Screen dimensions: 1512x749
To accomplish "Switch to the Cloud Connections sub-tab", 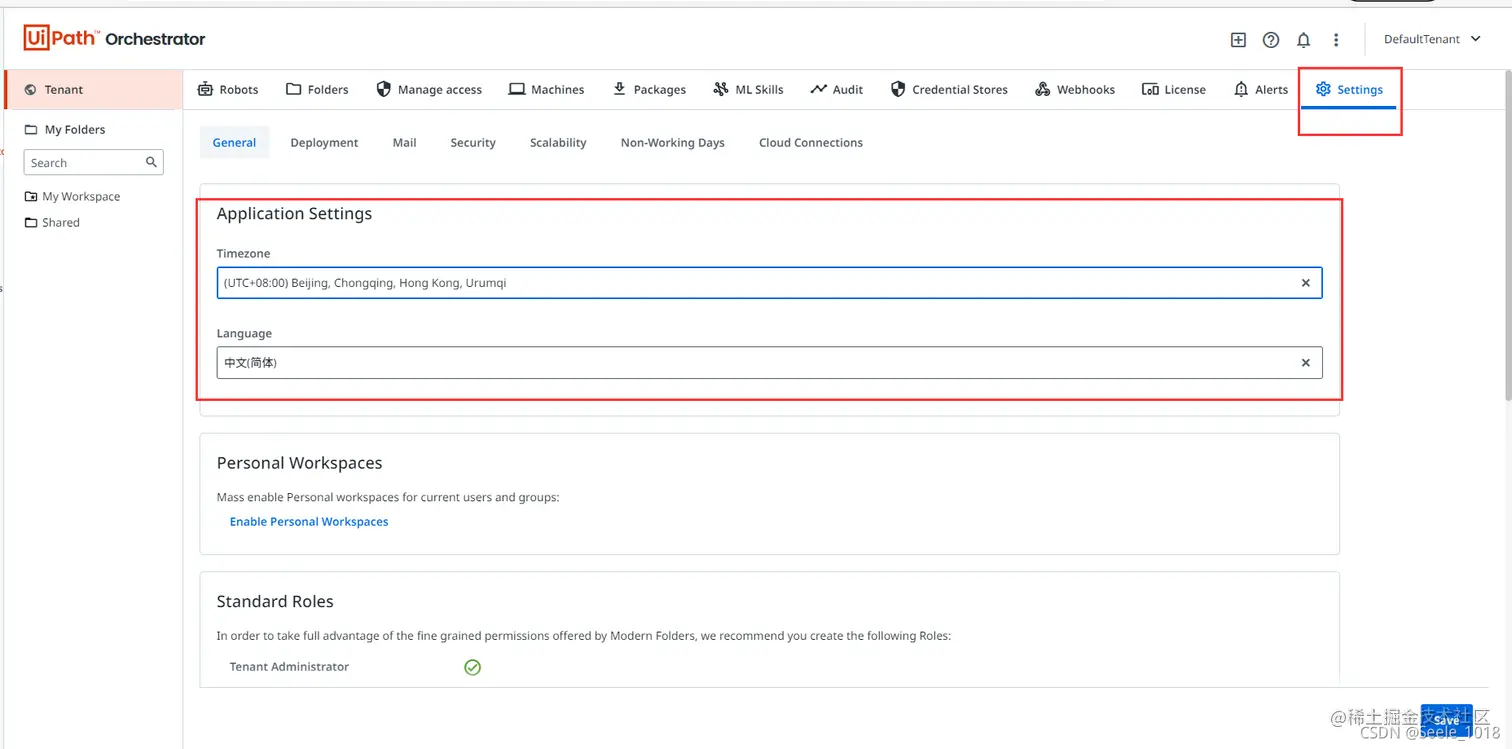I will coord(811,143).
